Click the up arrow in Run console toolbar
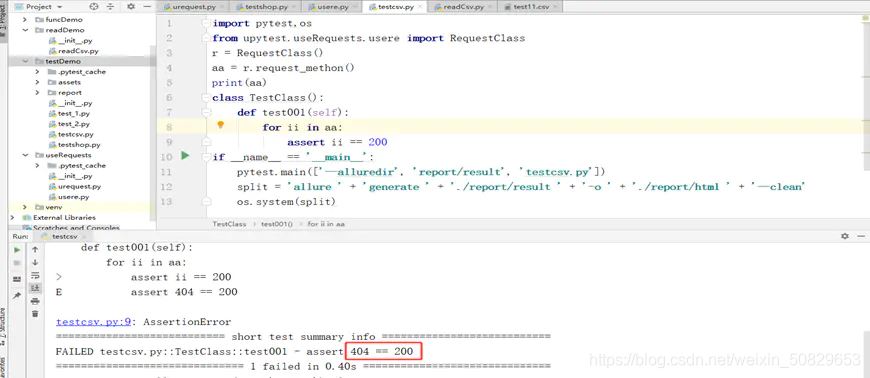The width and height of the screenshot is (870, 378). click(36, 250)
